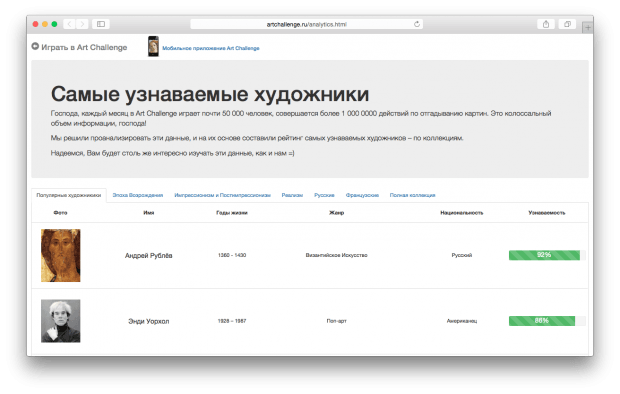The width and height of the screenshot is (620, 394).
Task: Switch to the 'Эпоха Возрождения' tab
Action: coord(138,195)
